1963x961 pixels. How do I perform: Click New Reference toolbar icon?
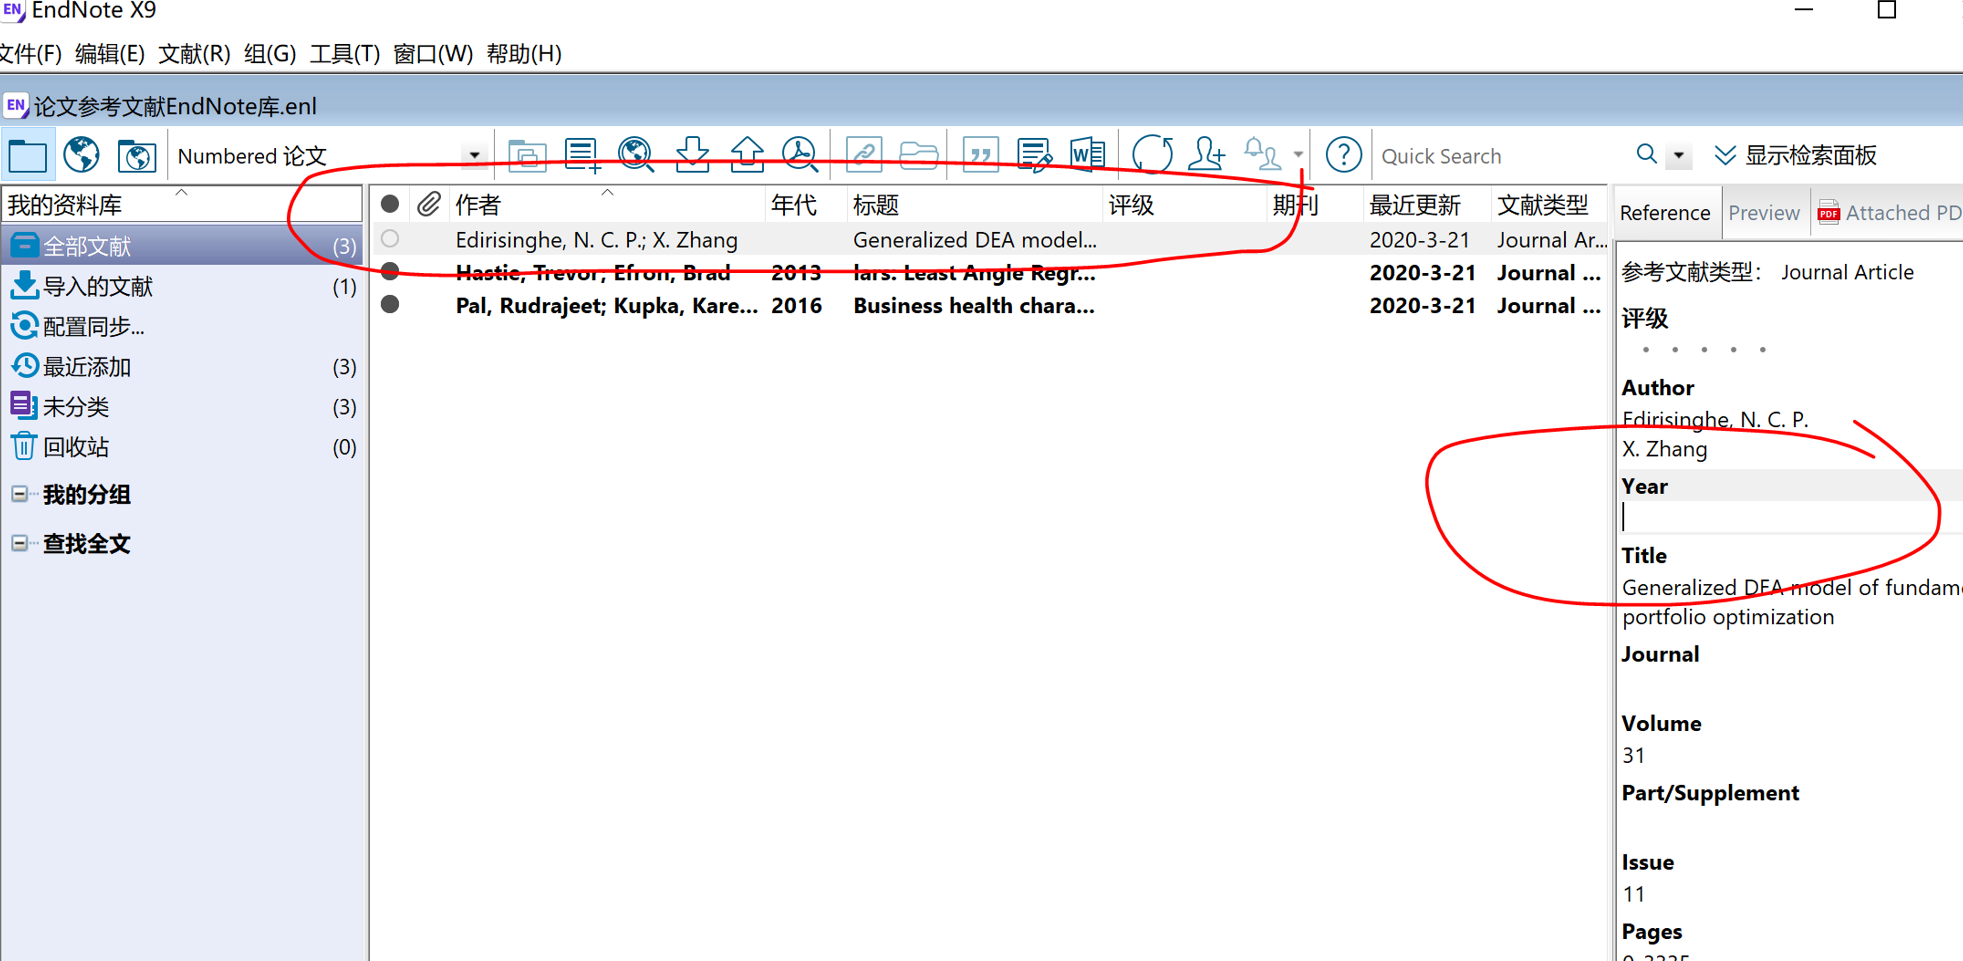[x=581, y=155]
